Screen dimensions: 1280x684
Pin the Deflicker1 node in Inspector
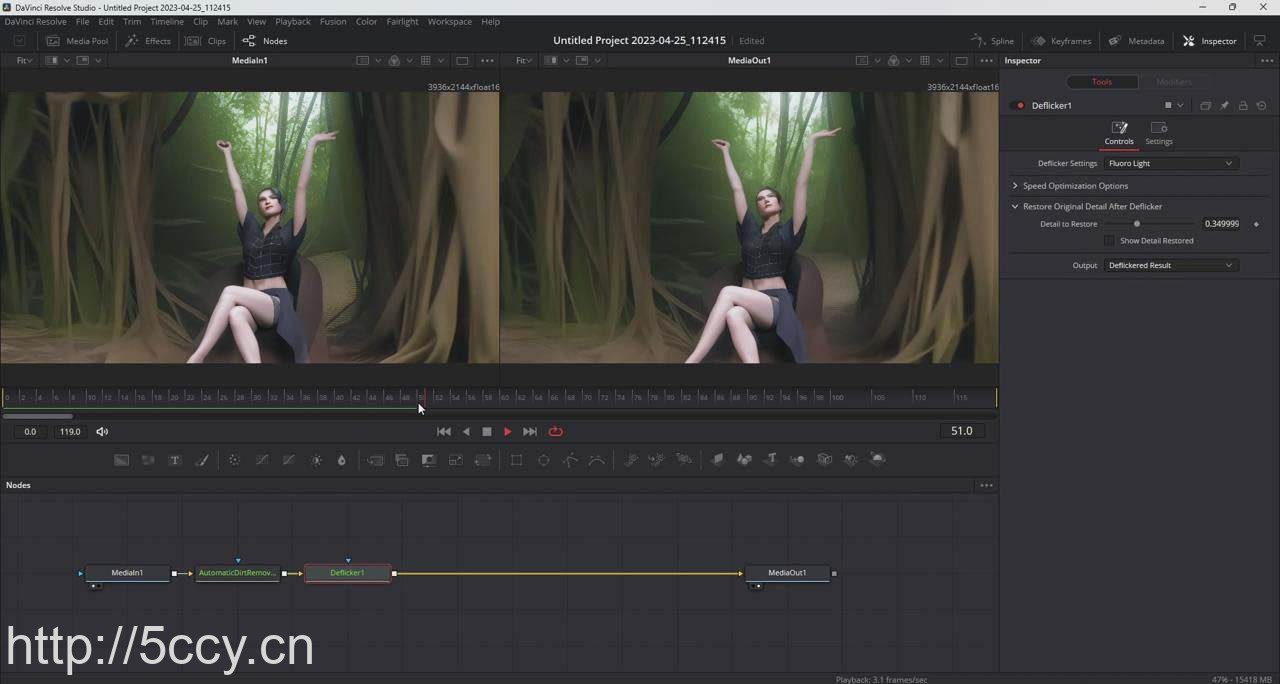tap(1224, 106)
